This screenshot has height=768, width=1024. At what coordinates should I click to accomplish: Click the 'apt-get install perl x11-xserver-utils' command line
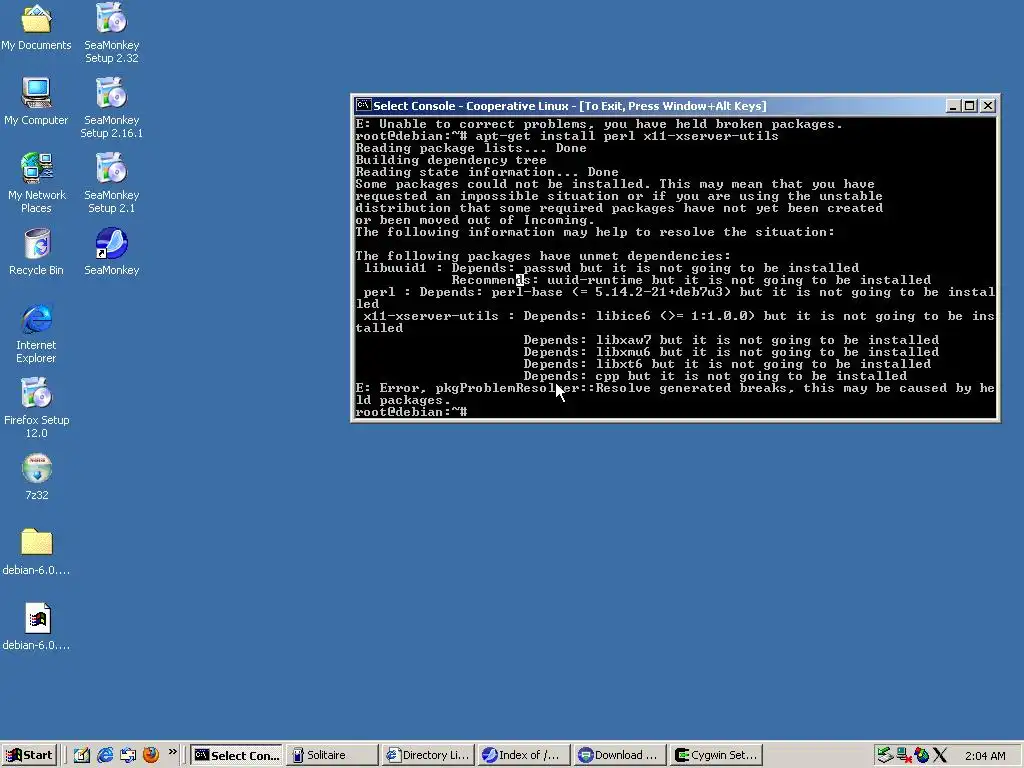click(x=567, y=136)
